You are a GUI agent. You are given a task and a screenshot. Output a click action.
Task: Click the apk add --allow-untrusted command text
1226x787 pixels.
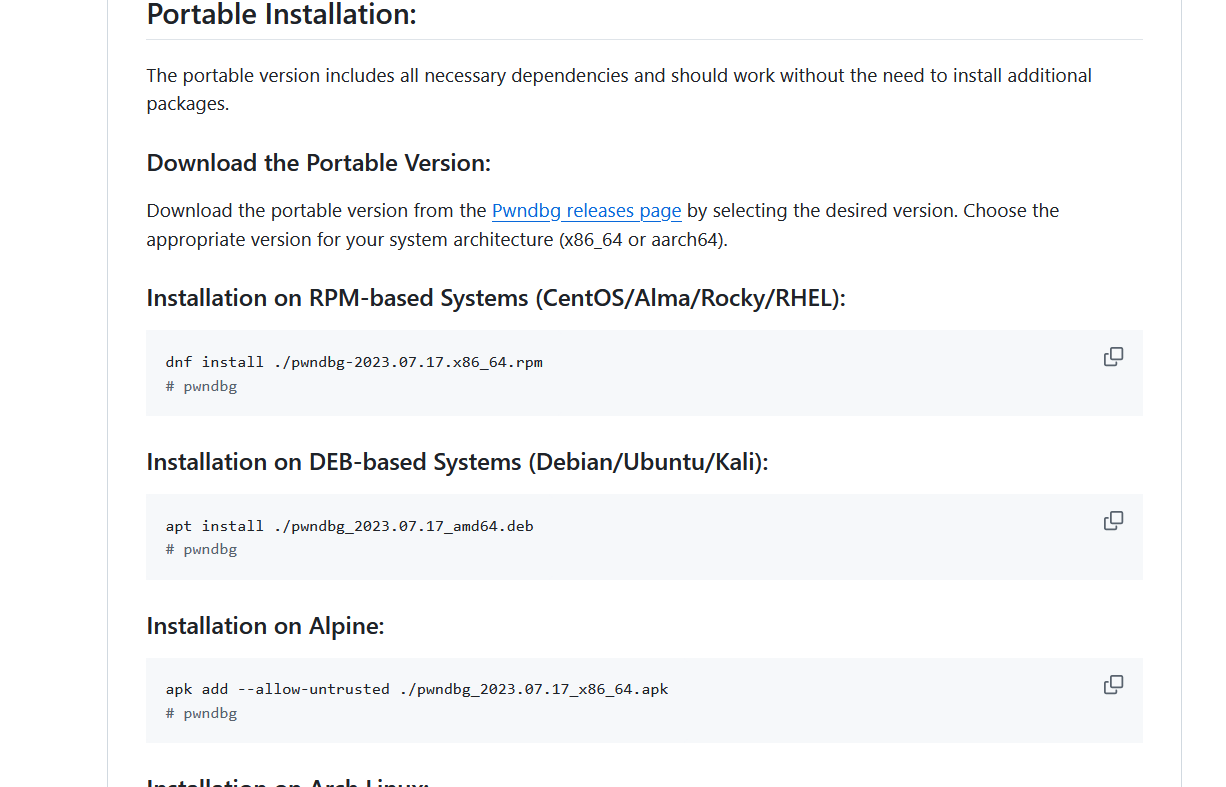tap(417, 689)
